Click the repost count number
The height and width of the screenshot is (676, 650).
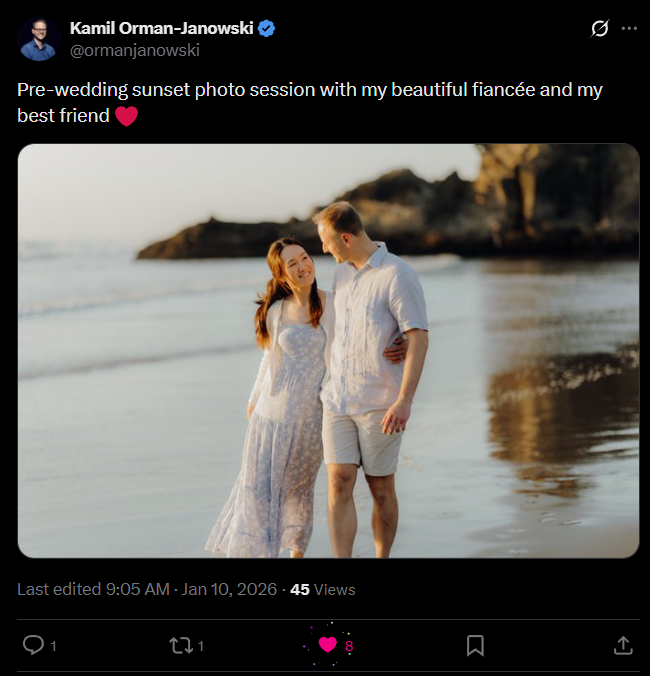(201, 646)
